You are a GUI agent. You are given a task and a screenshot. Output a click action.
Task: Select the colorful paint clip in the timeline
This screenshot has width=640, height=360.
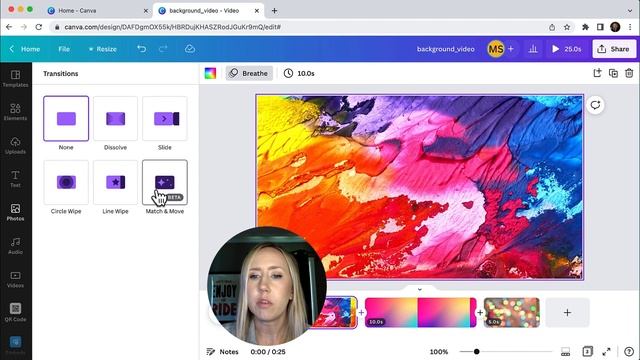pos(339,313)
